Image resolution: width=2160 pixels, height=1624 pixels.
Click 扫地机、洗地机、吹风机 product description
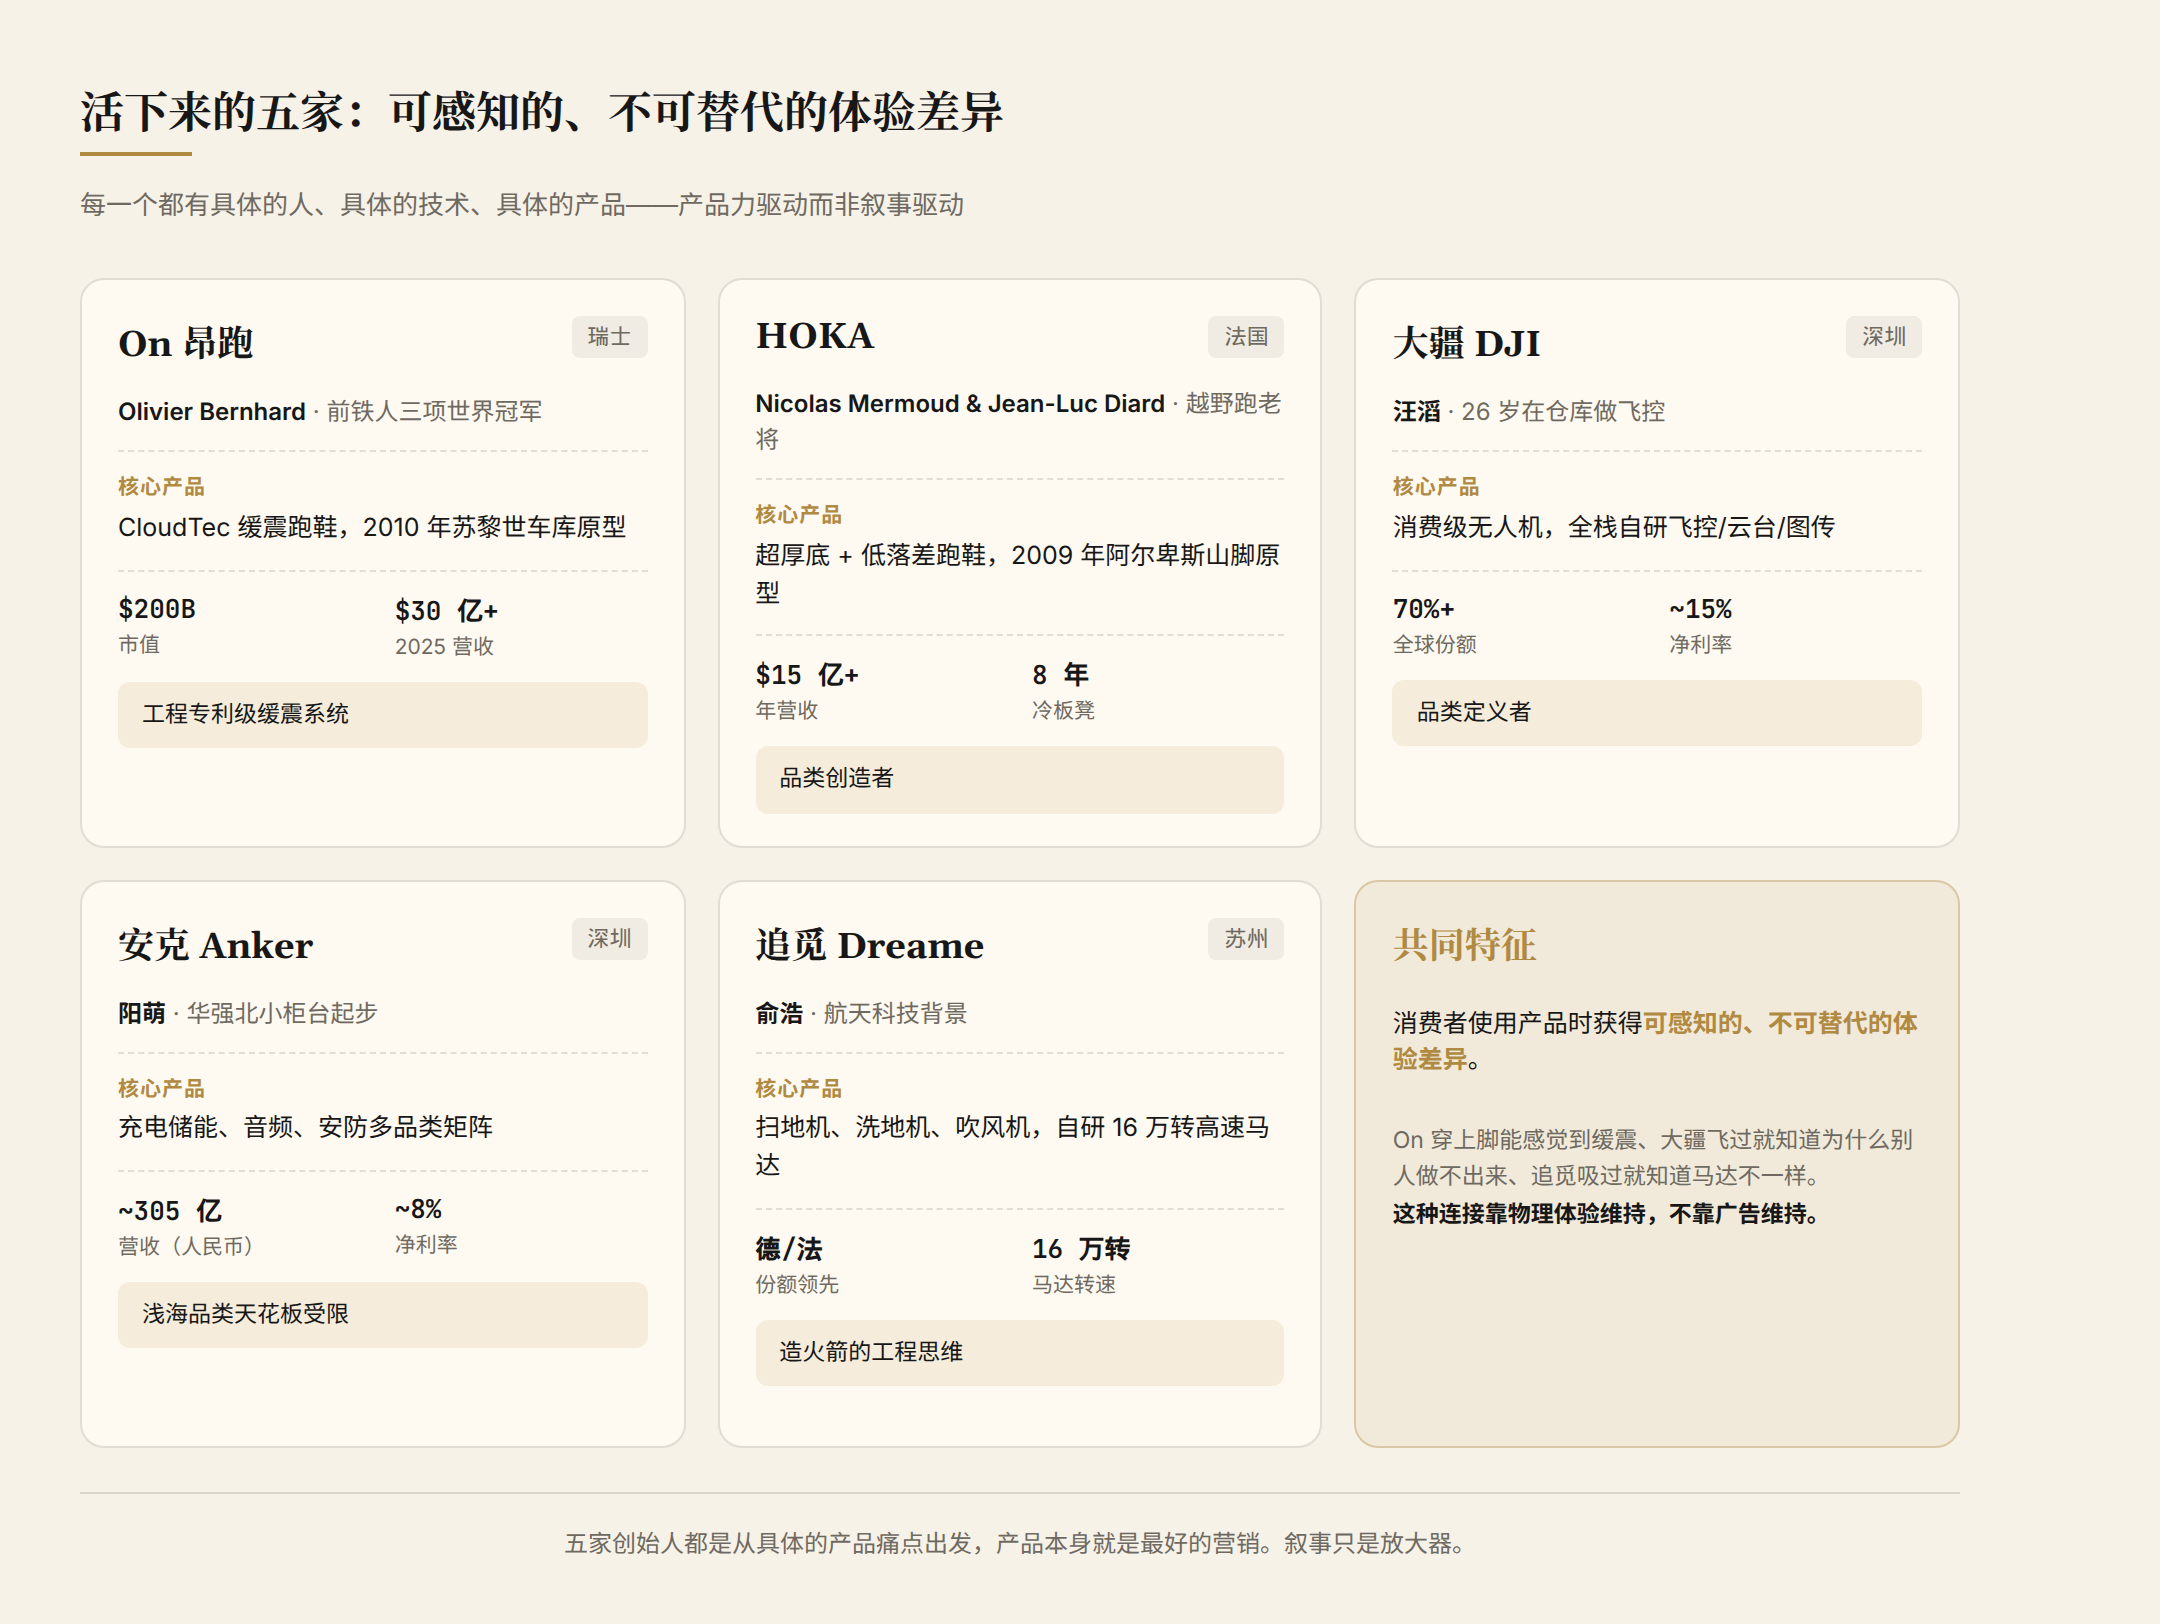point(1012,1145)
